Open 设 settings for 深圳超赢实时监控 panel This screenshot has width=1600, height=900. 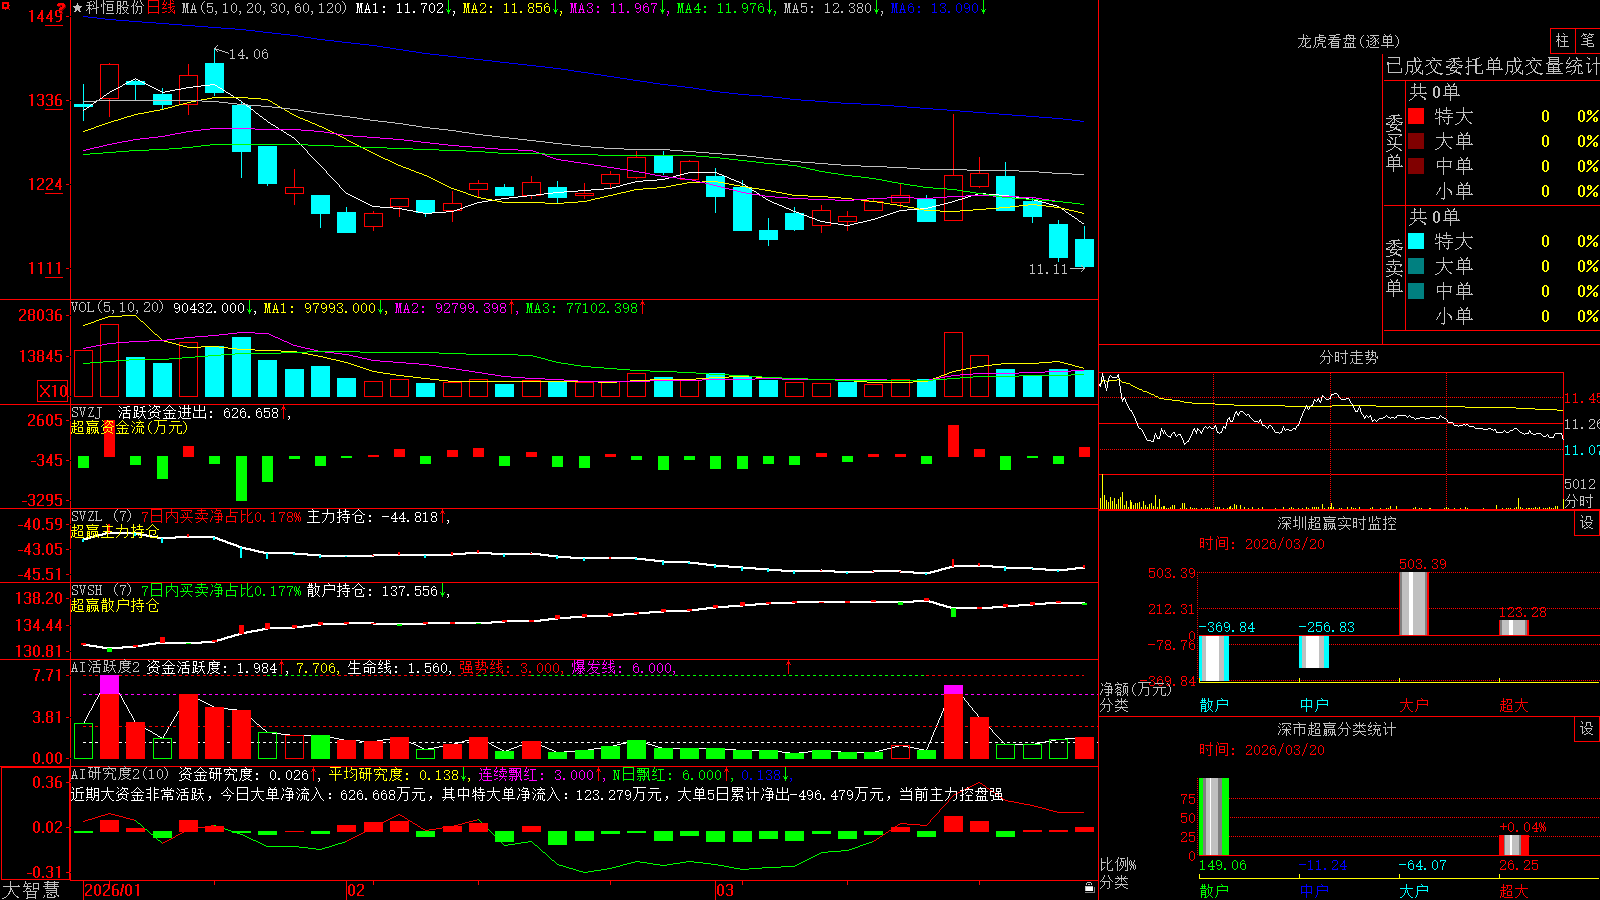tap(1587, 523)
